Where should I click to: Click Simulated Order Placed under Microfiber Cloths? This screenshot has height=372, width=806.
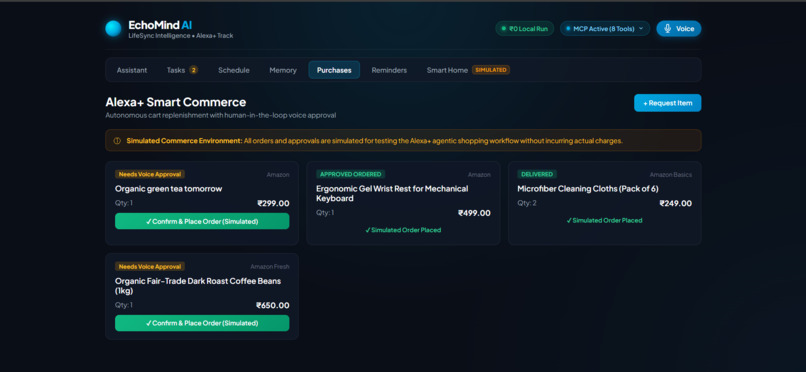(x=604, y=220)
